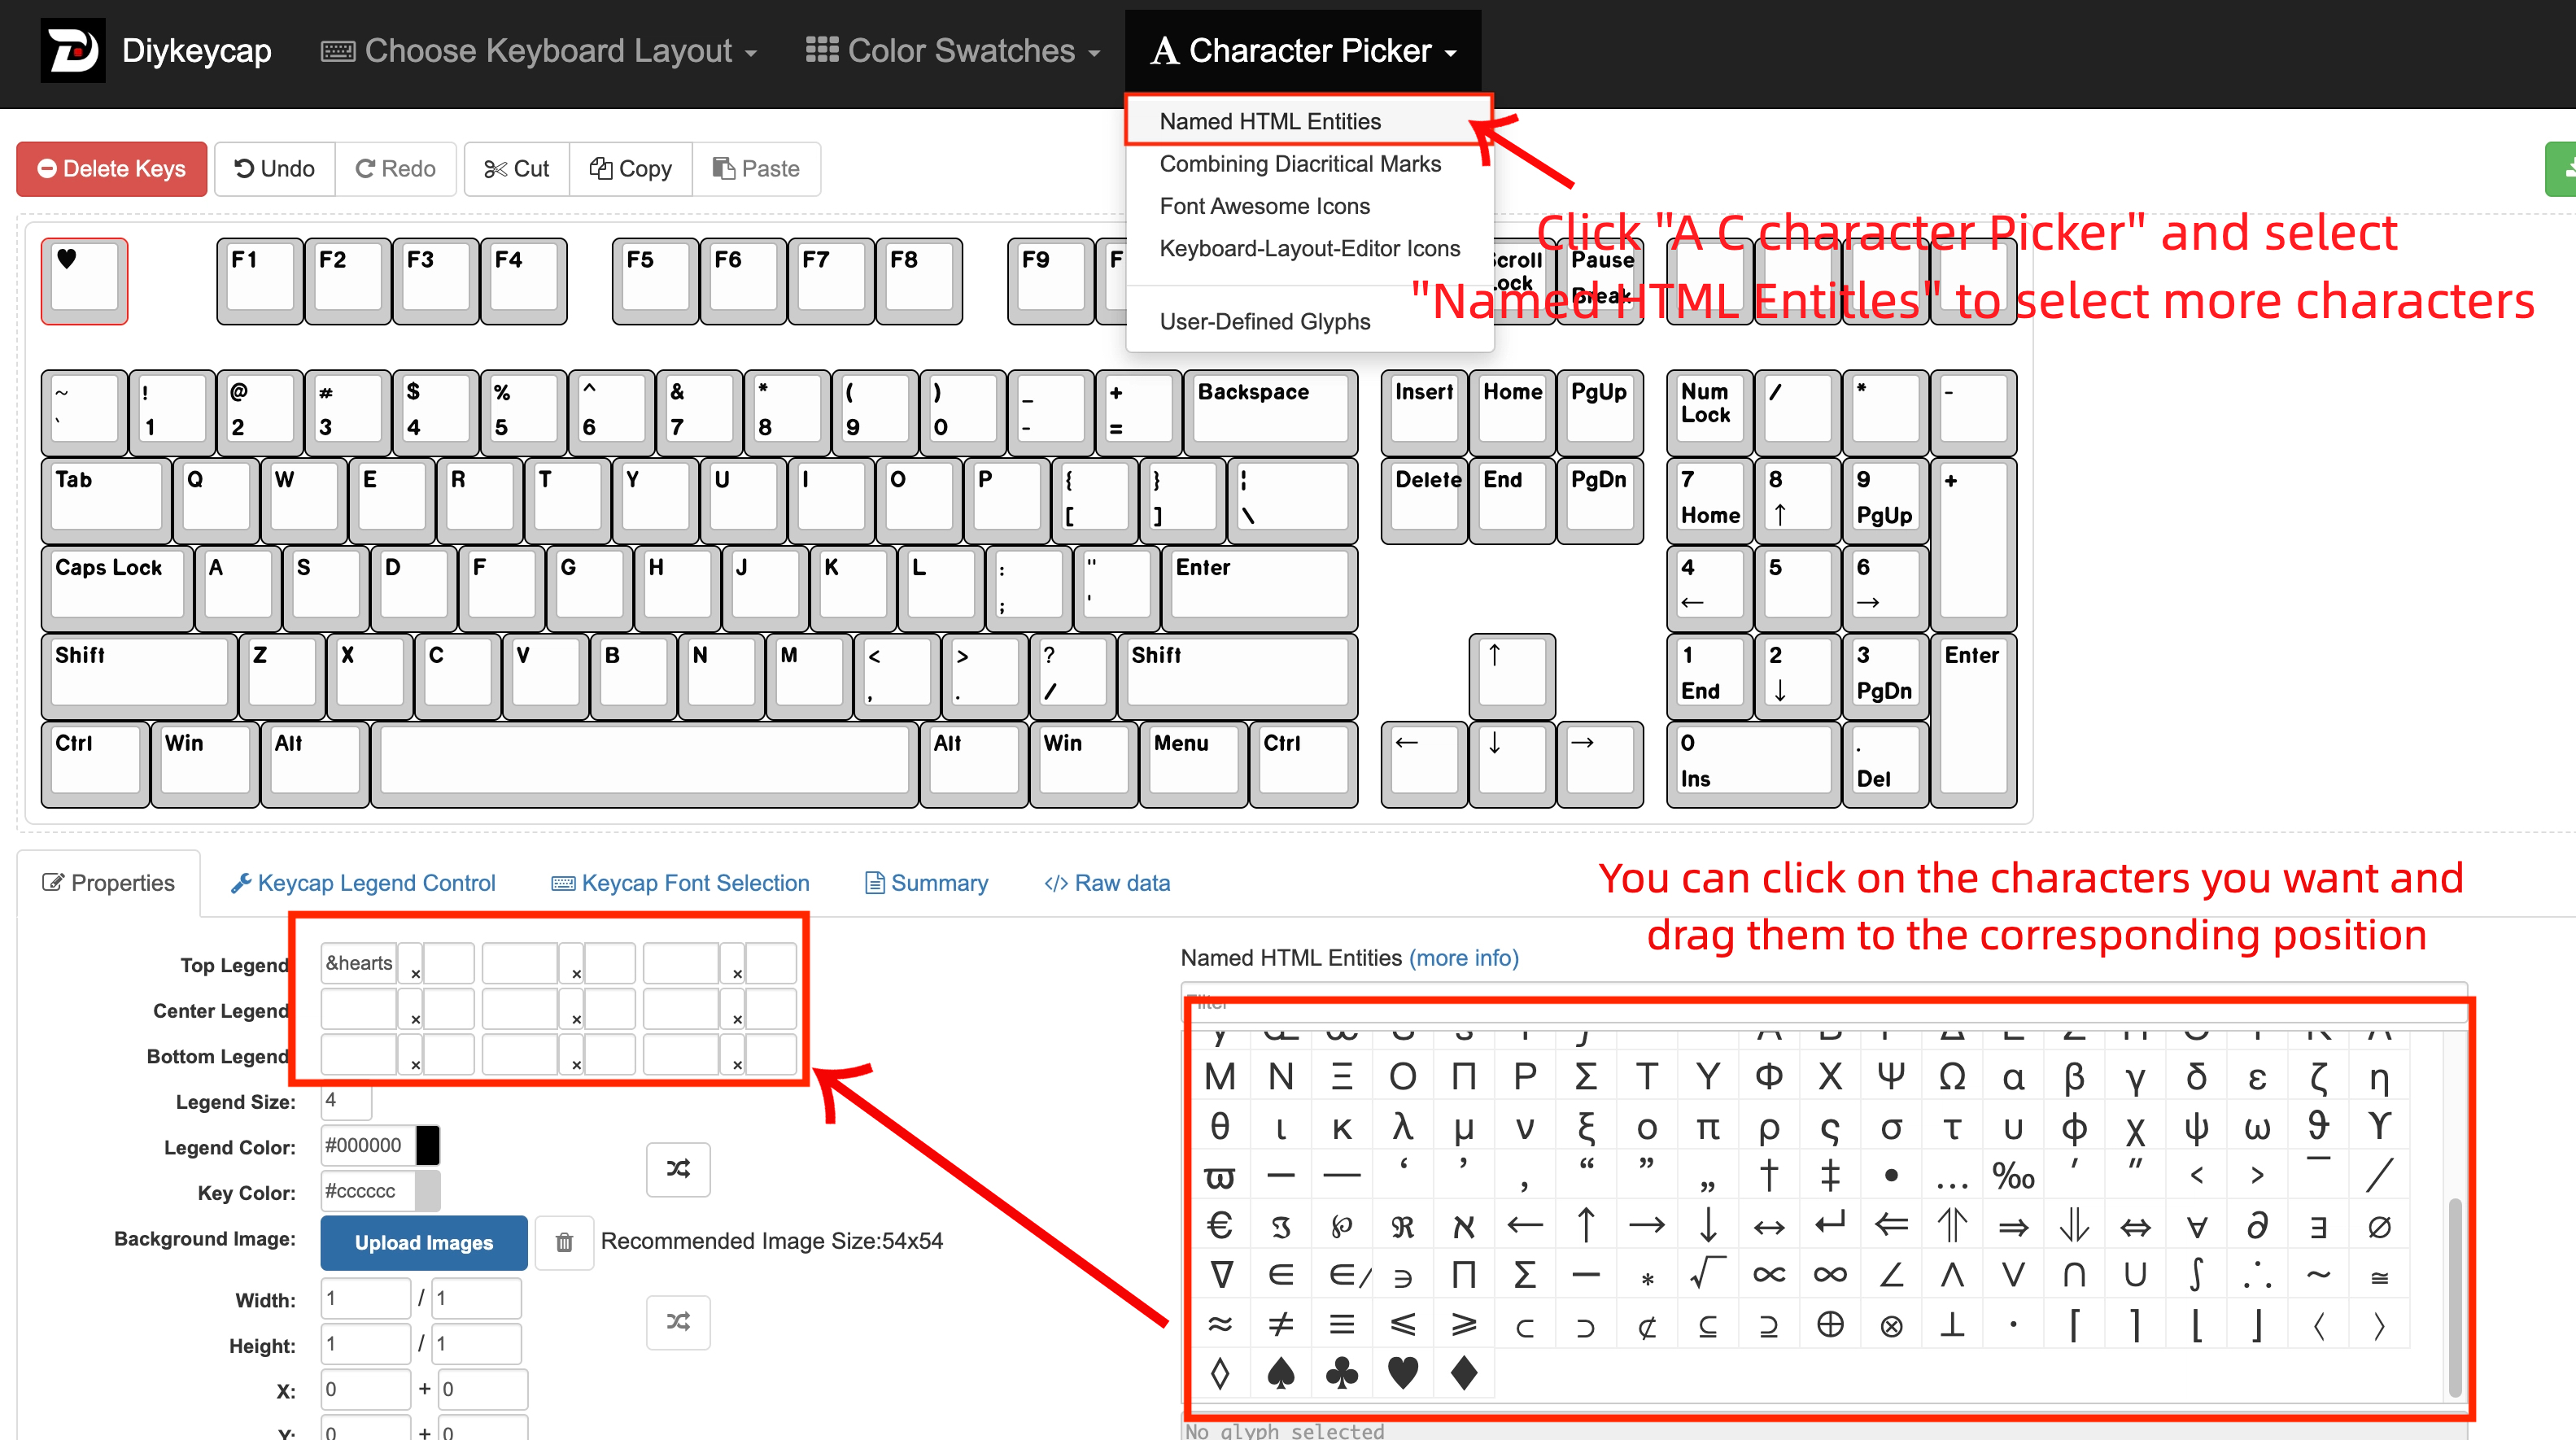The image size is (2576, 1440).
Task: Open the more info link
Action: pyautogui.click(x=1464, y=958)
